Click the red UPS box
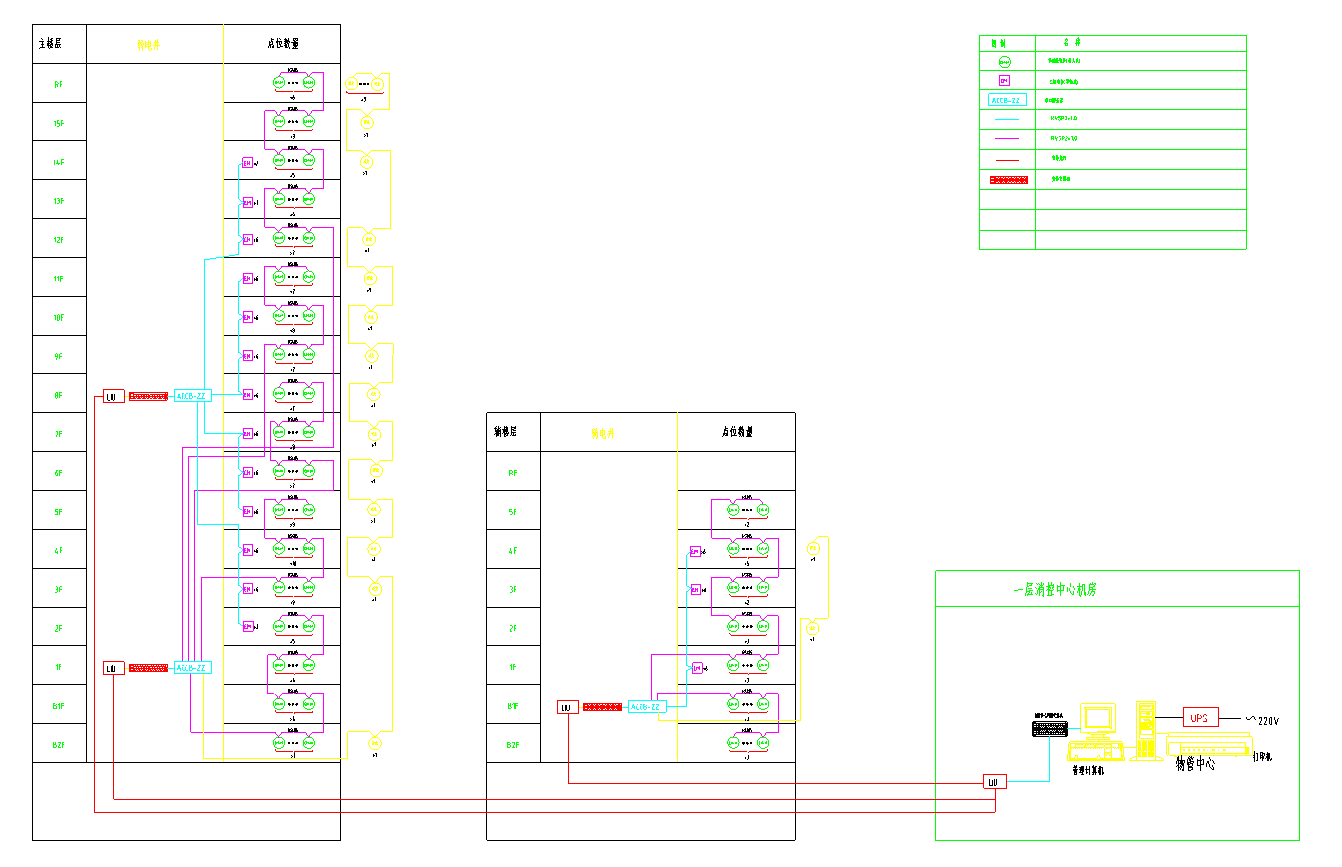The width and height of the screenshot is (1342, 867). tap(1201, 717)
